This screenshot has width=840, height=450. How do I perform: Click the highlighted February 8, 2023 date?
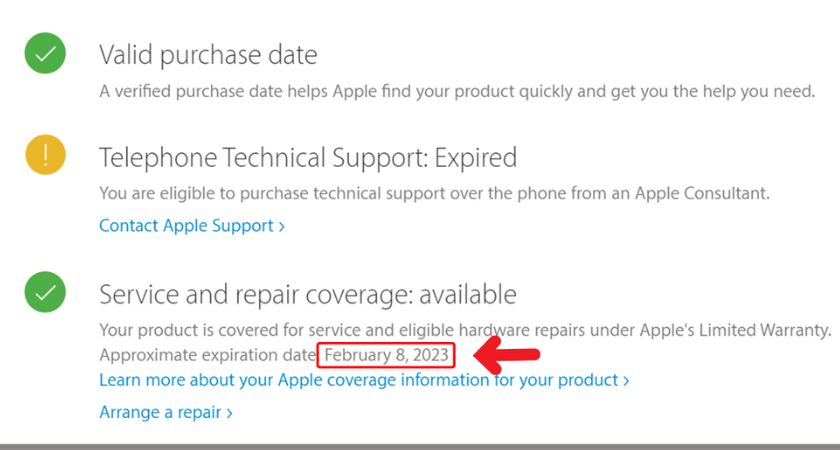coord(387,355)
